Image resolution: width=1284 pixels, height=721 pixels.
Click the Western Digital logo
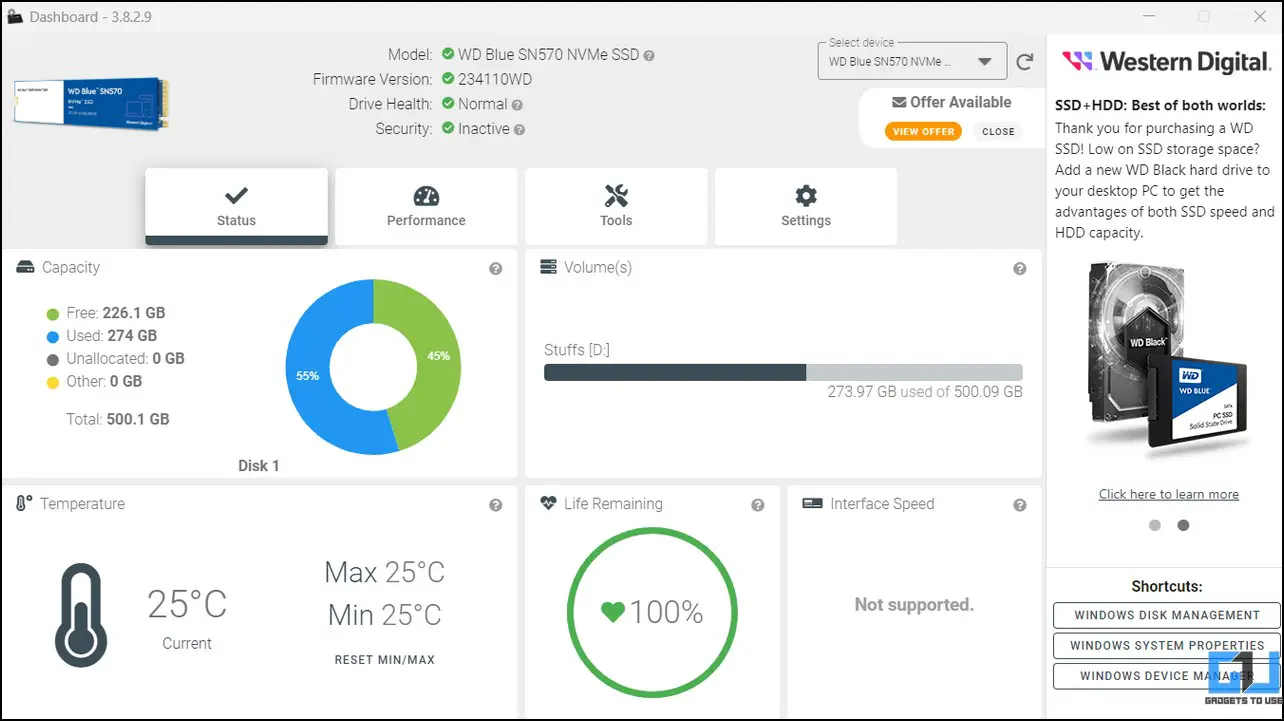coord(1166,63)
